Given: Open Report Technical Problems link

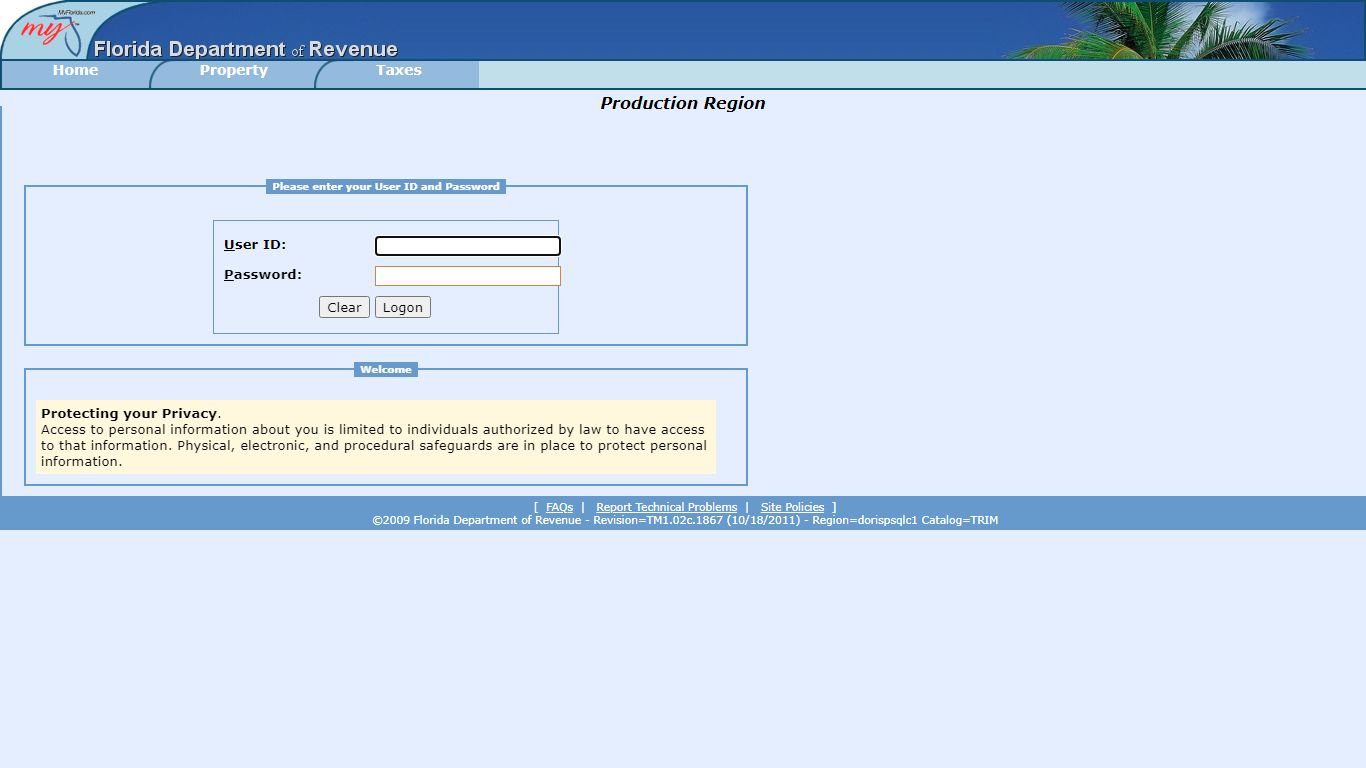Looking at the screenshot, I should [x=667, y=507].
